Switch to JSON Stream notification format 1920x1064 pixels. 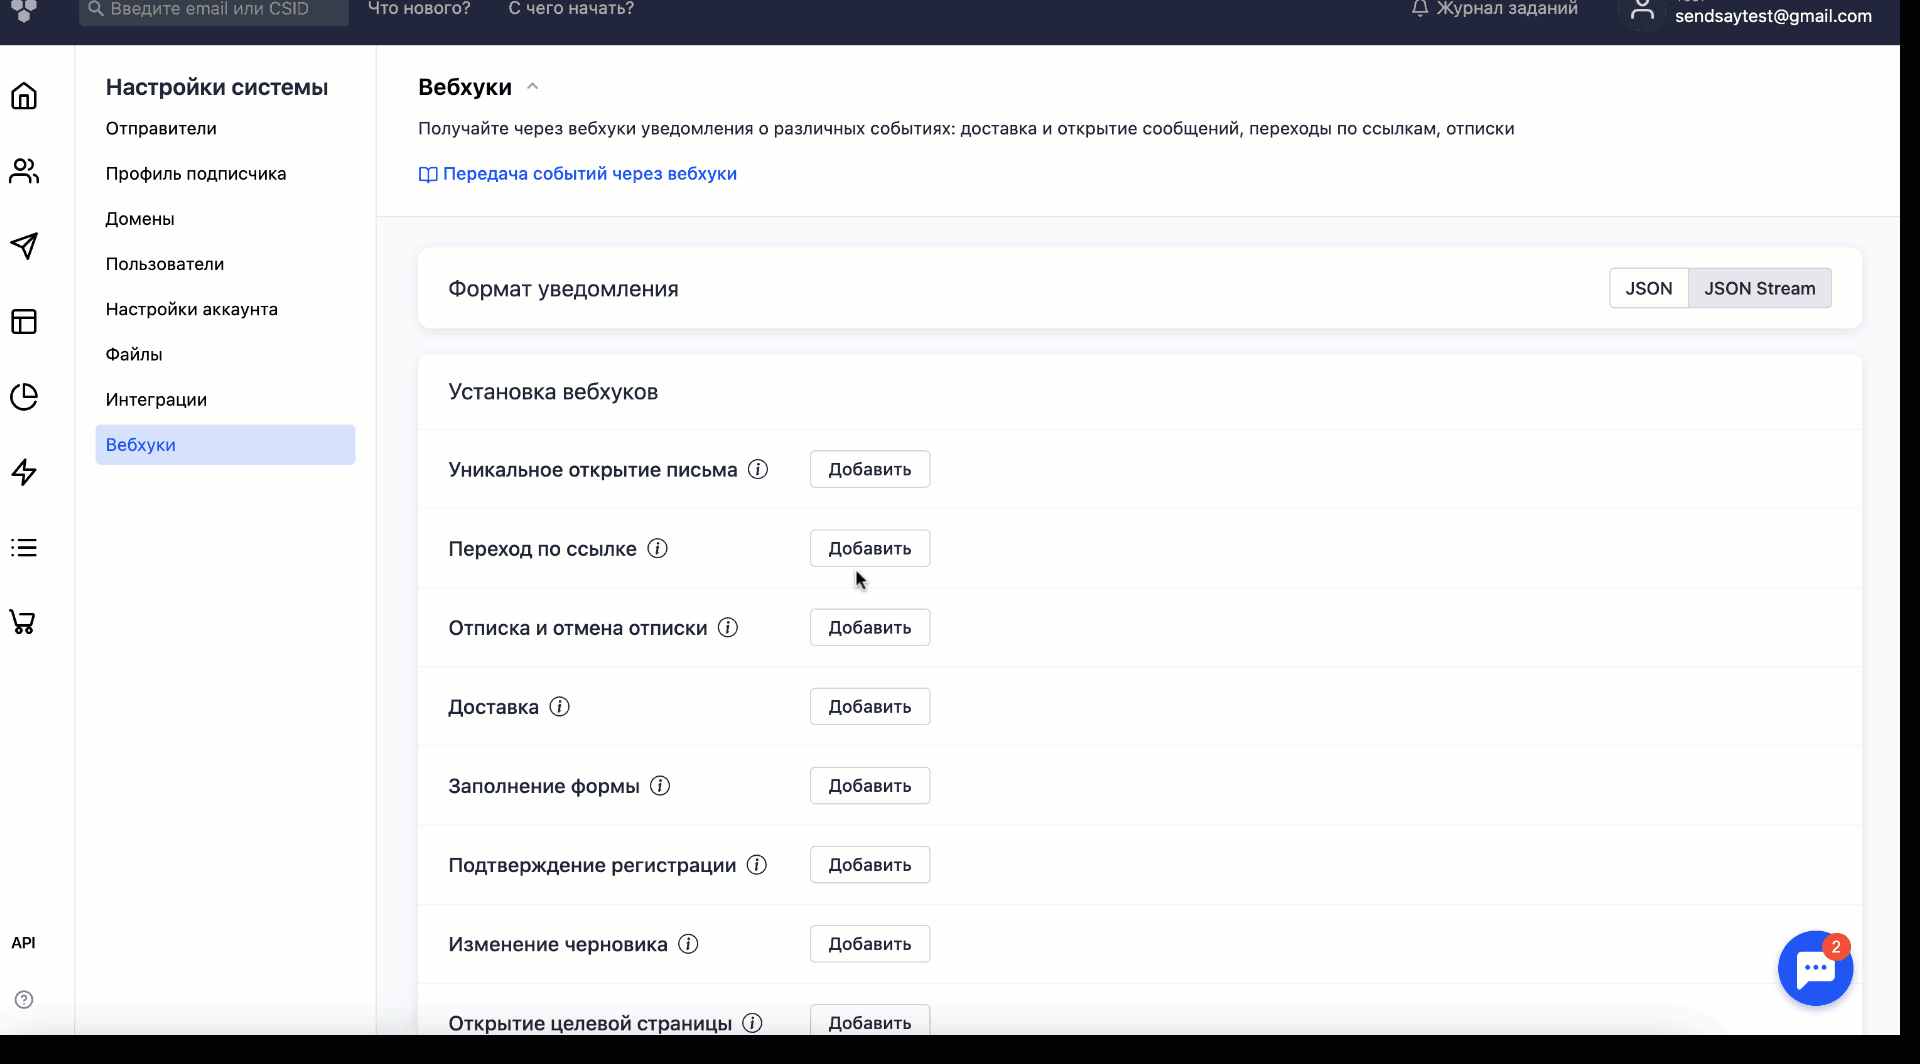pos(1760,288)
